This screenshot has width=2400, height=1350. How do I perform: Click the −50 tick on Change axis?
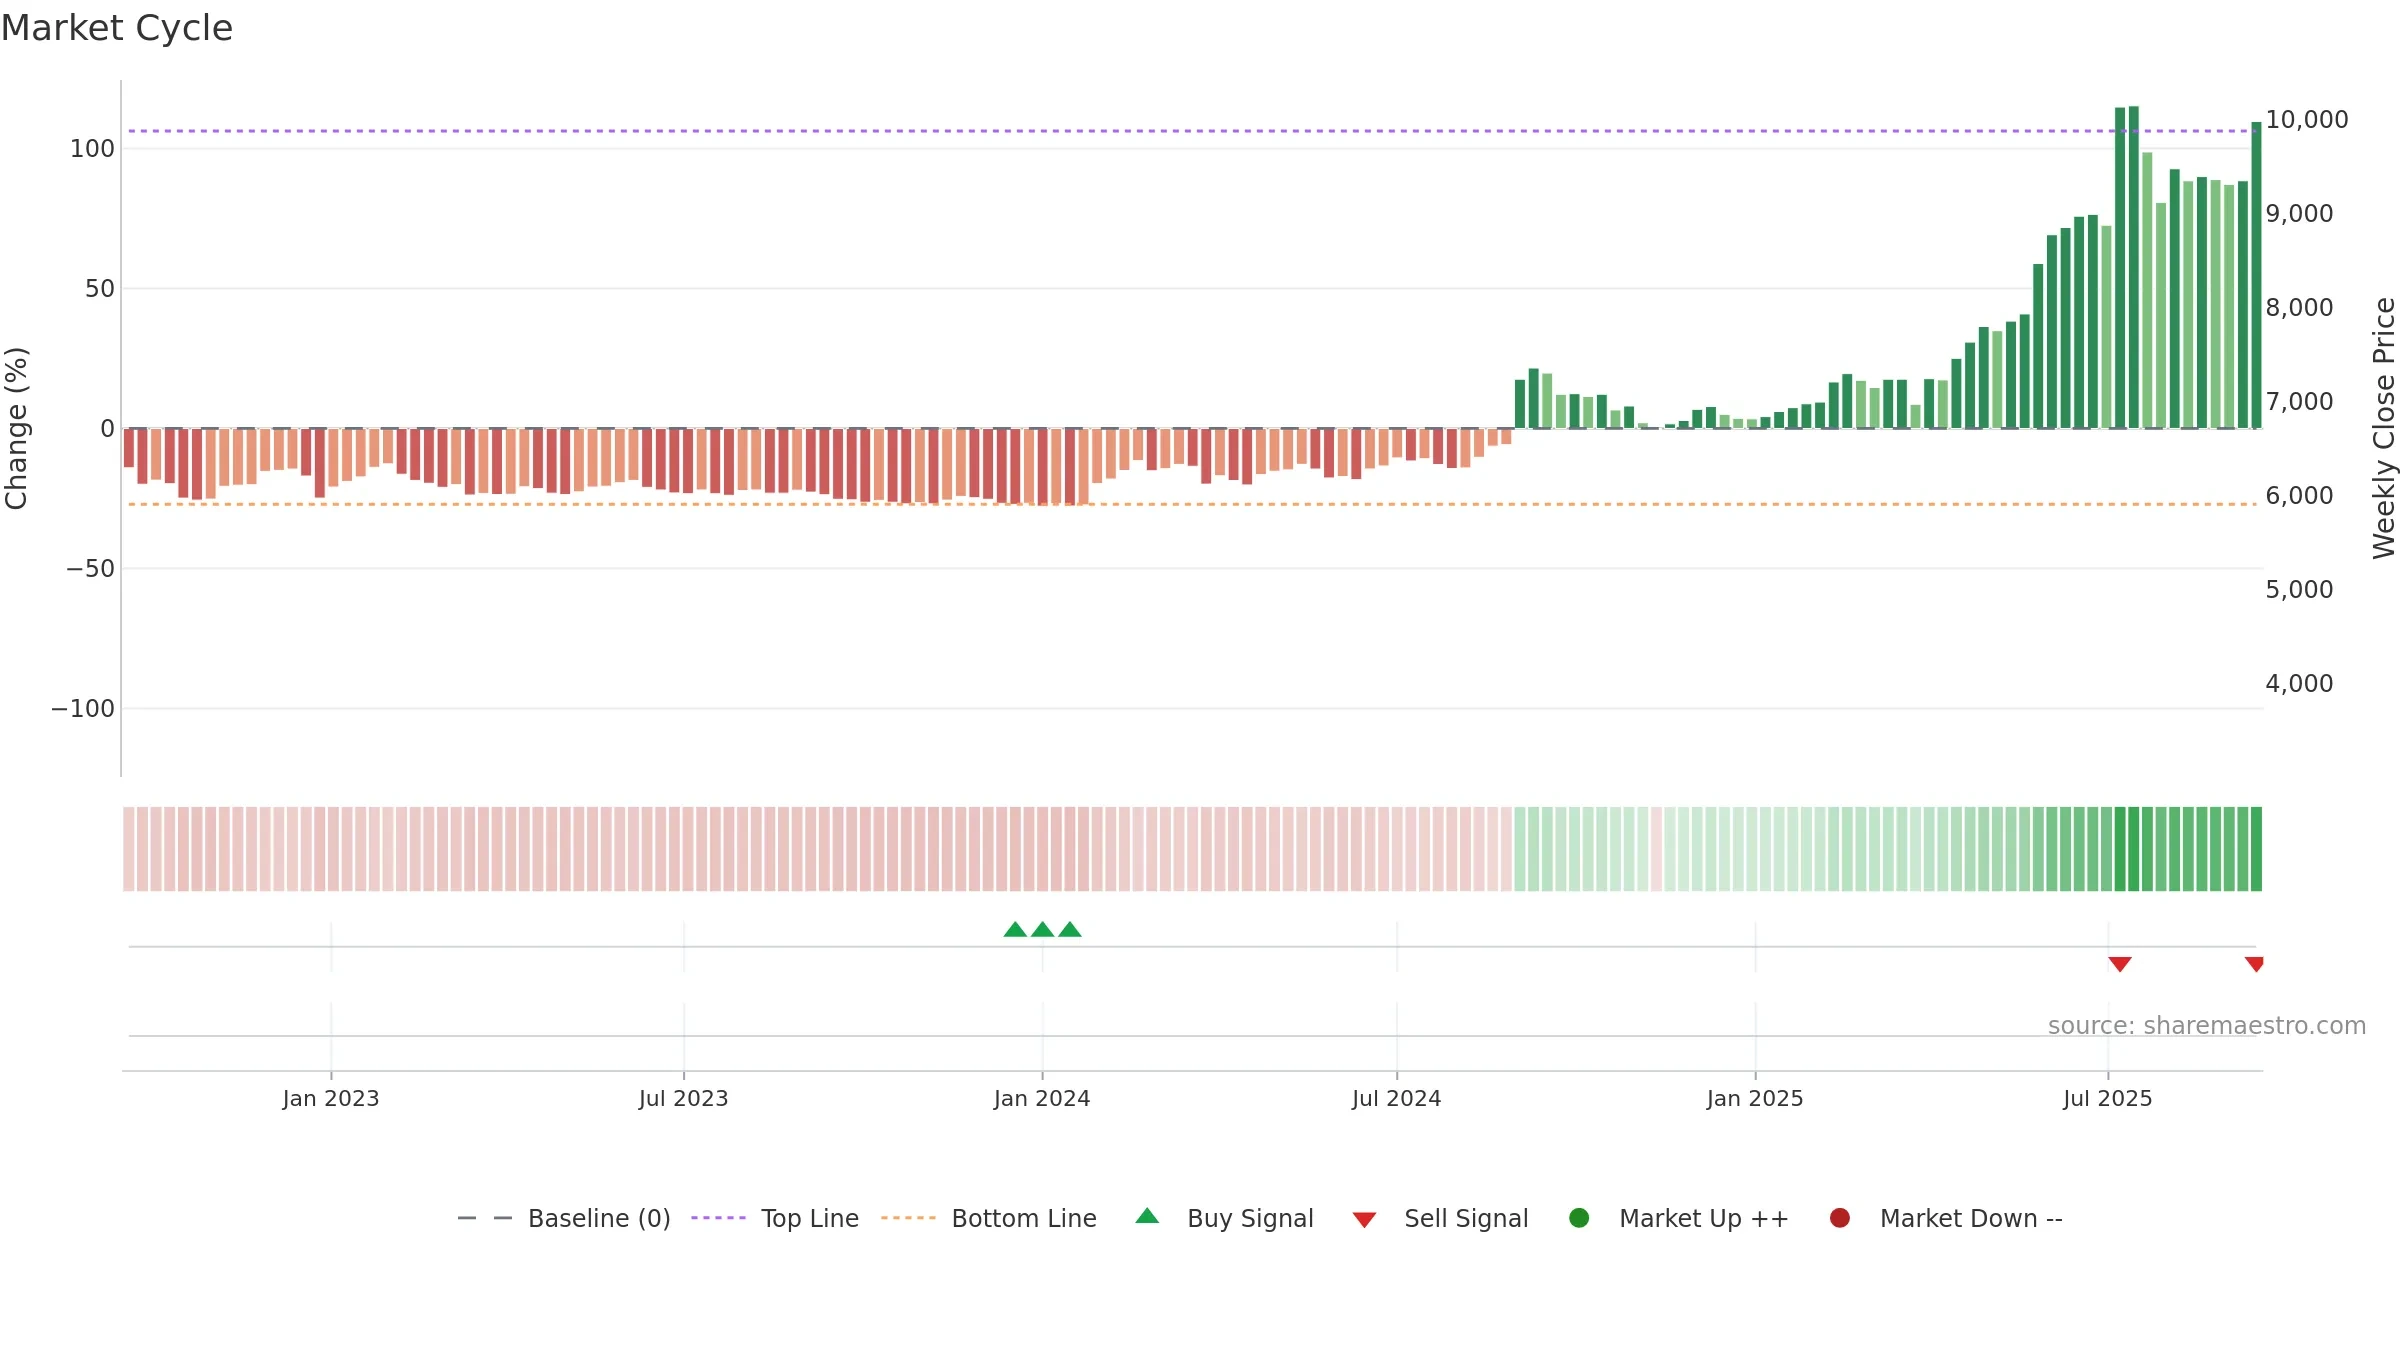click(90, 569)
